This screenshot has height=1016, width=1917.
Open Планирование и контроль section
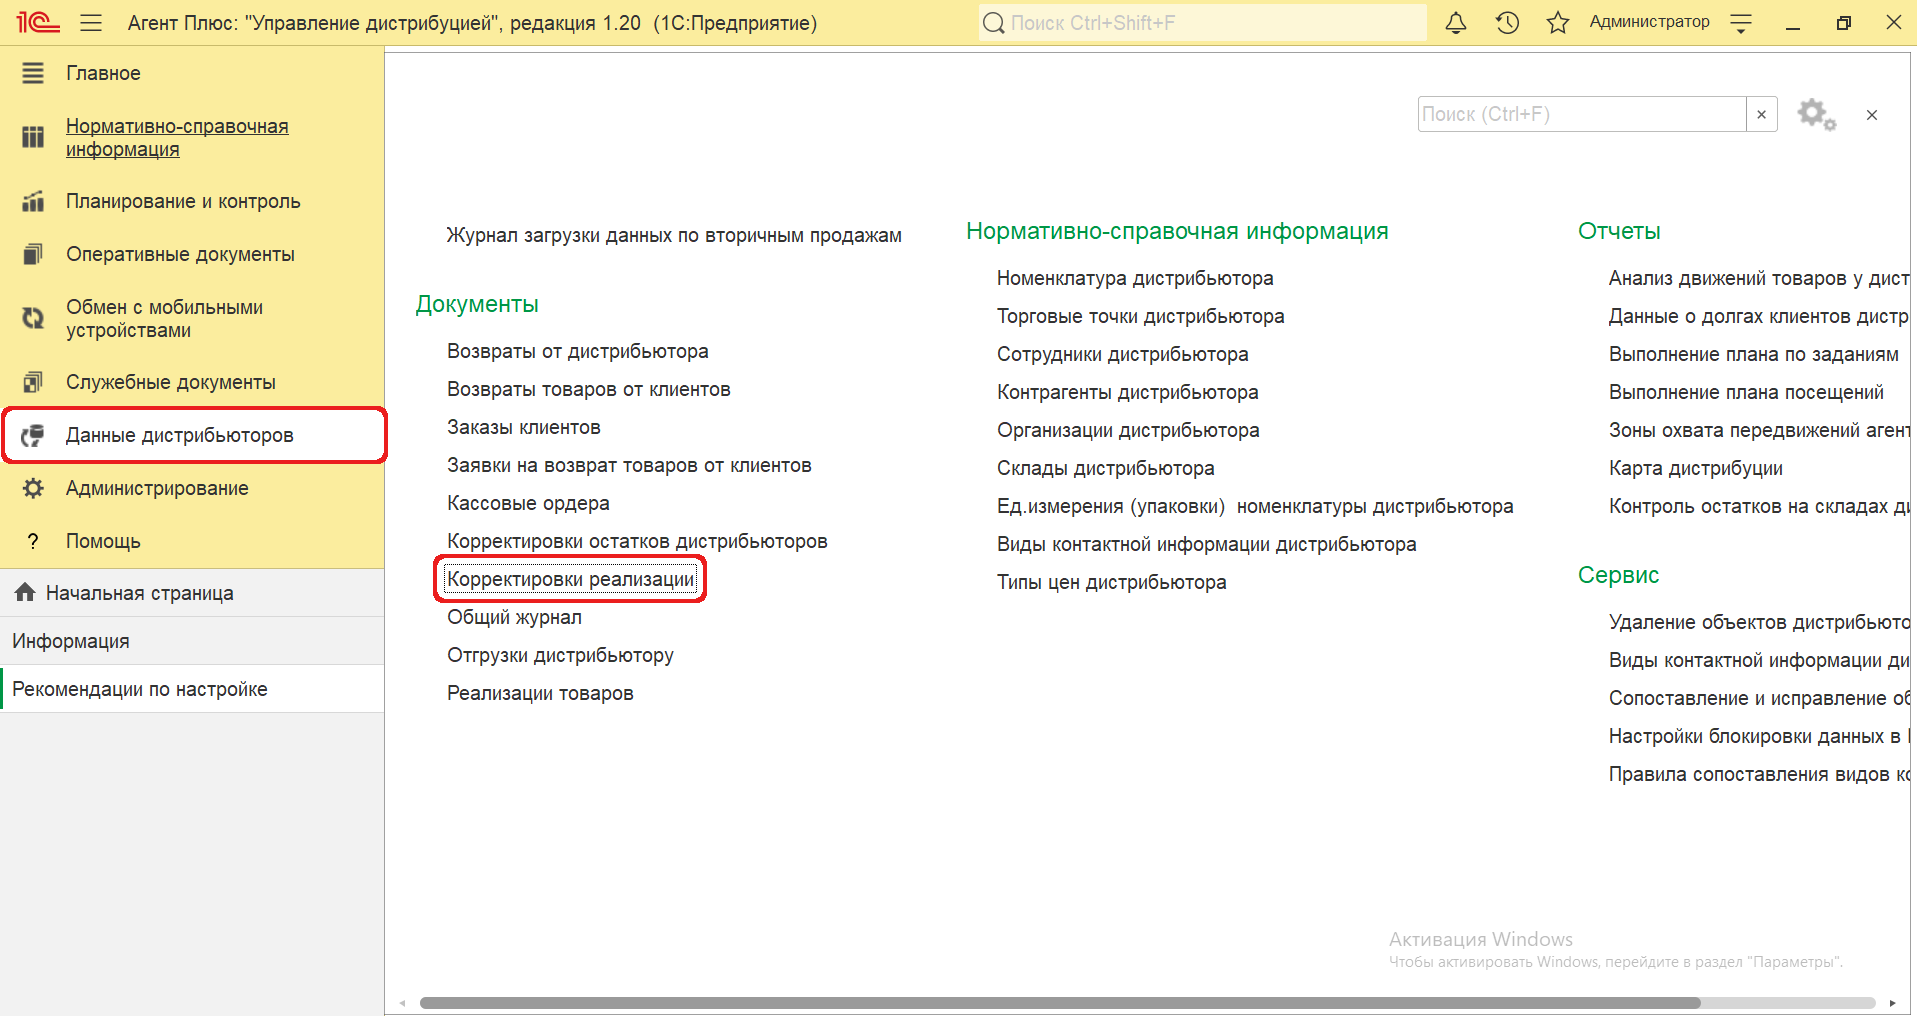coord(192,201)
